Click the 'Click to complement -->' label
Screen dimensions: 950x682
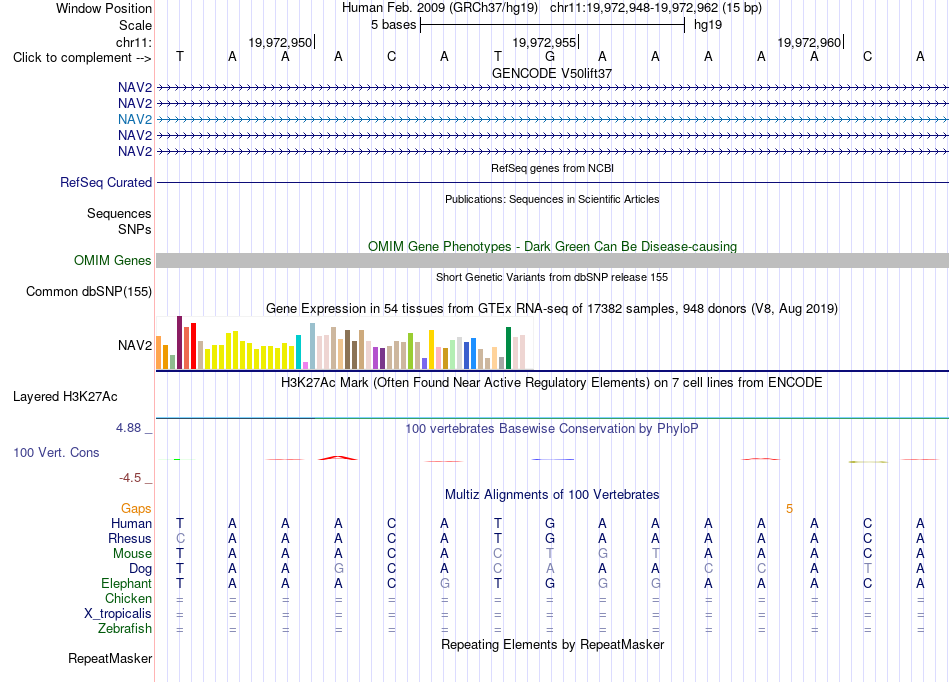(82, 58)
